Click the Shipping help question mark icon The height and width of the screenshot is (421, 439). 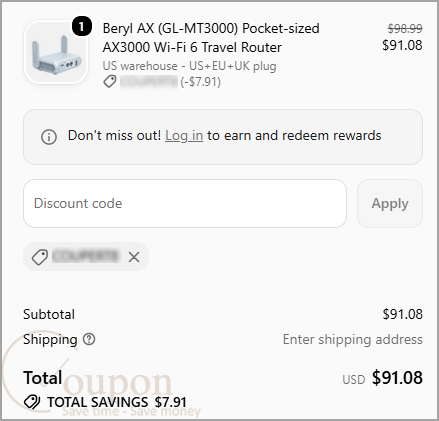coord(89,339)
